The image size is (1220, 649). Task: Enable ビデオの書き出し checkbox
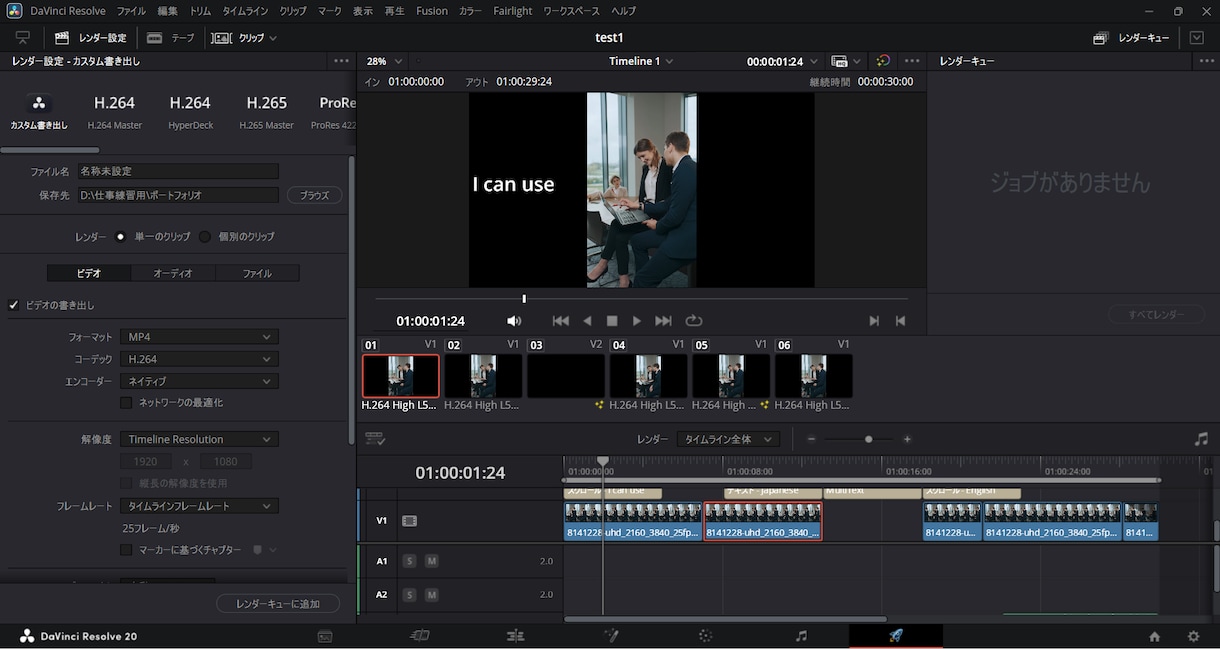14,305
